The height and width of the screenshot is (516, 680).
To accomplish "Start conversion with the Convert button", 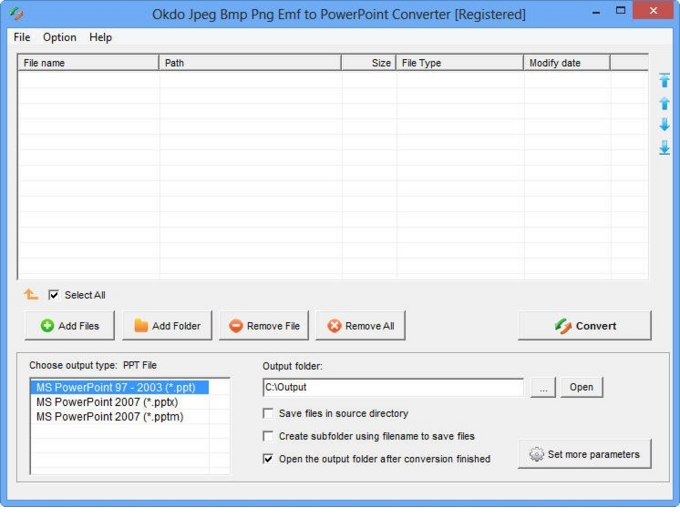I will point(585,326).
